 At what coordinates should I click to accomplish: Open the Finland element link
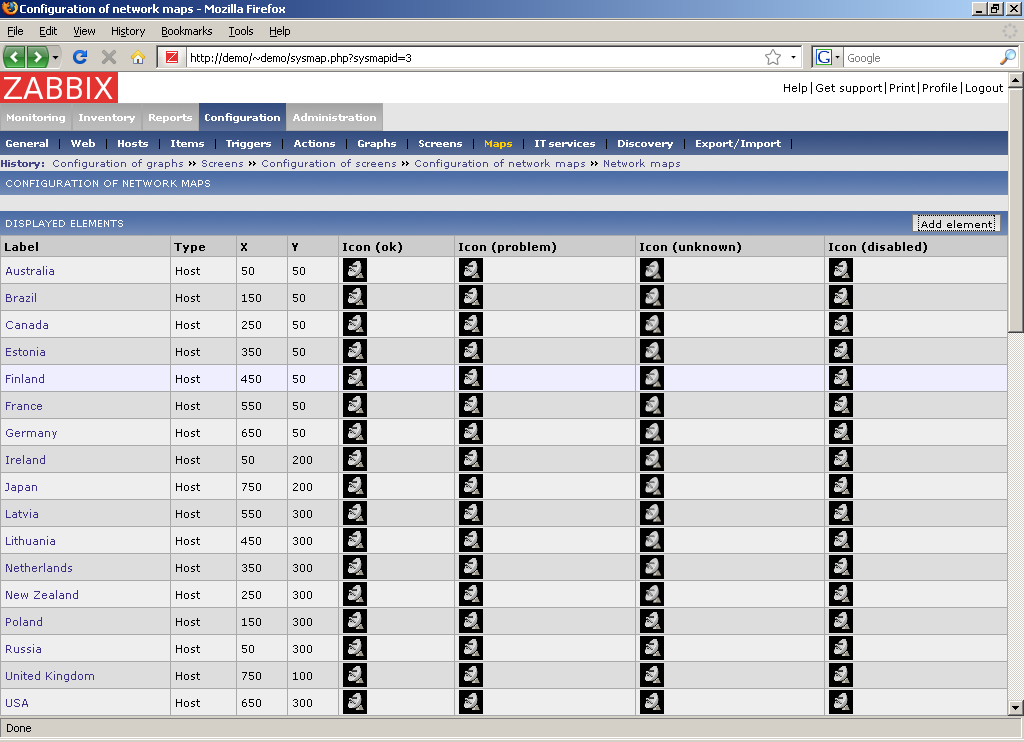(25, 379)
